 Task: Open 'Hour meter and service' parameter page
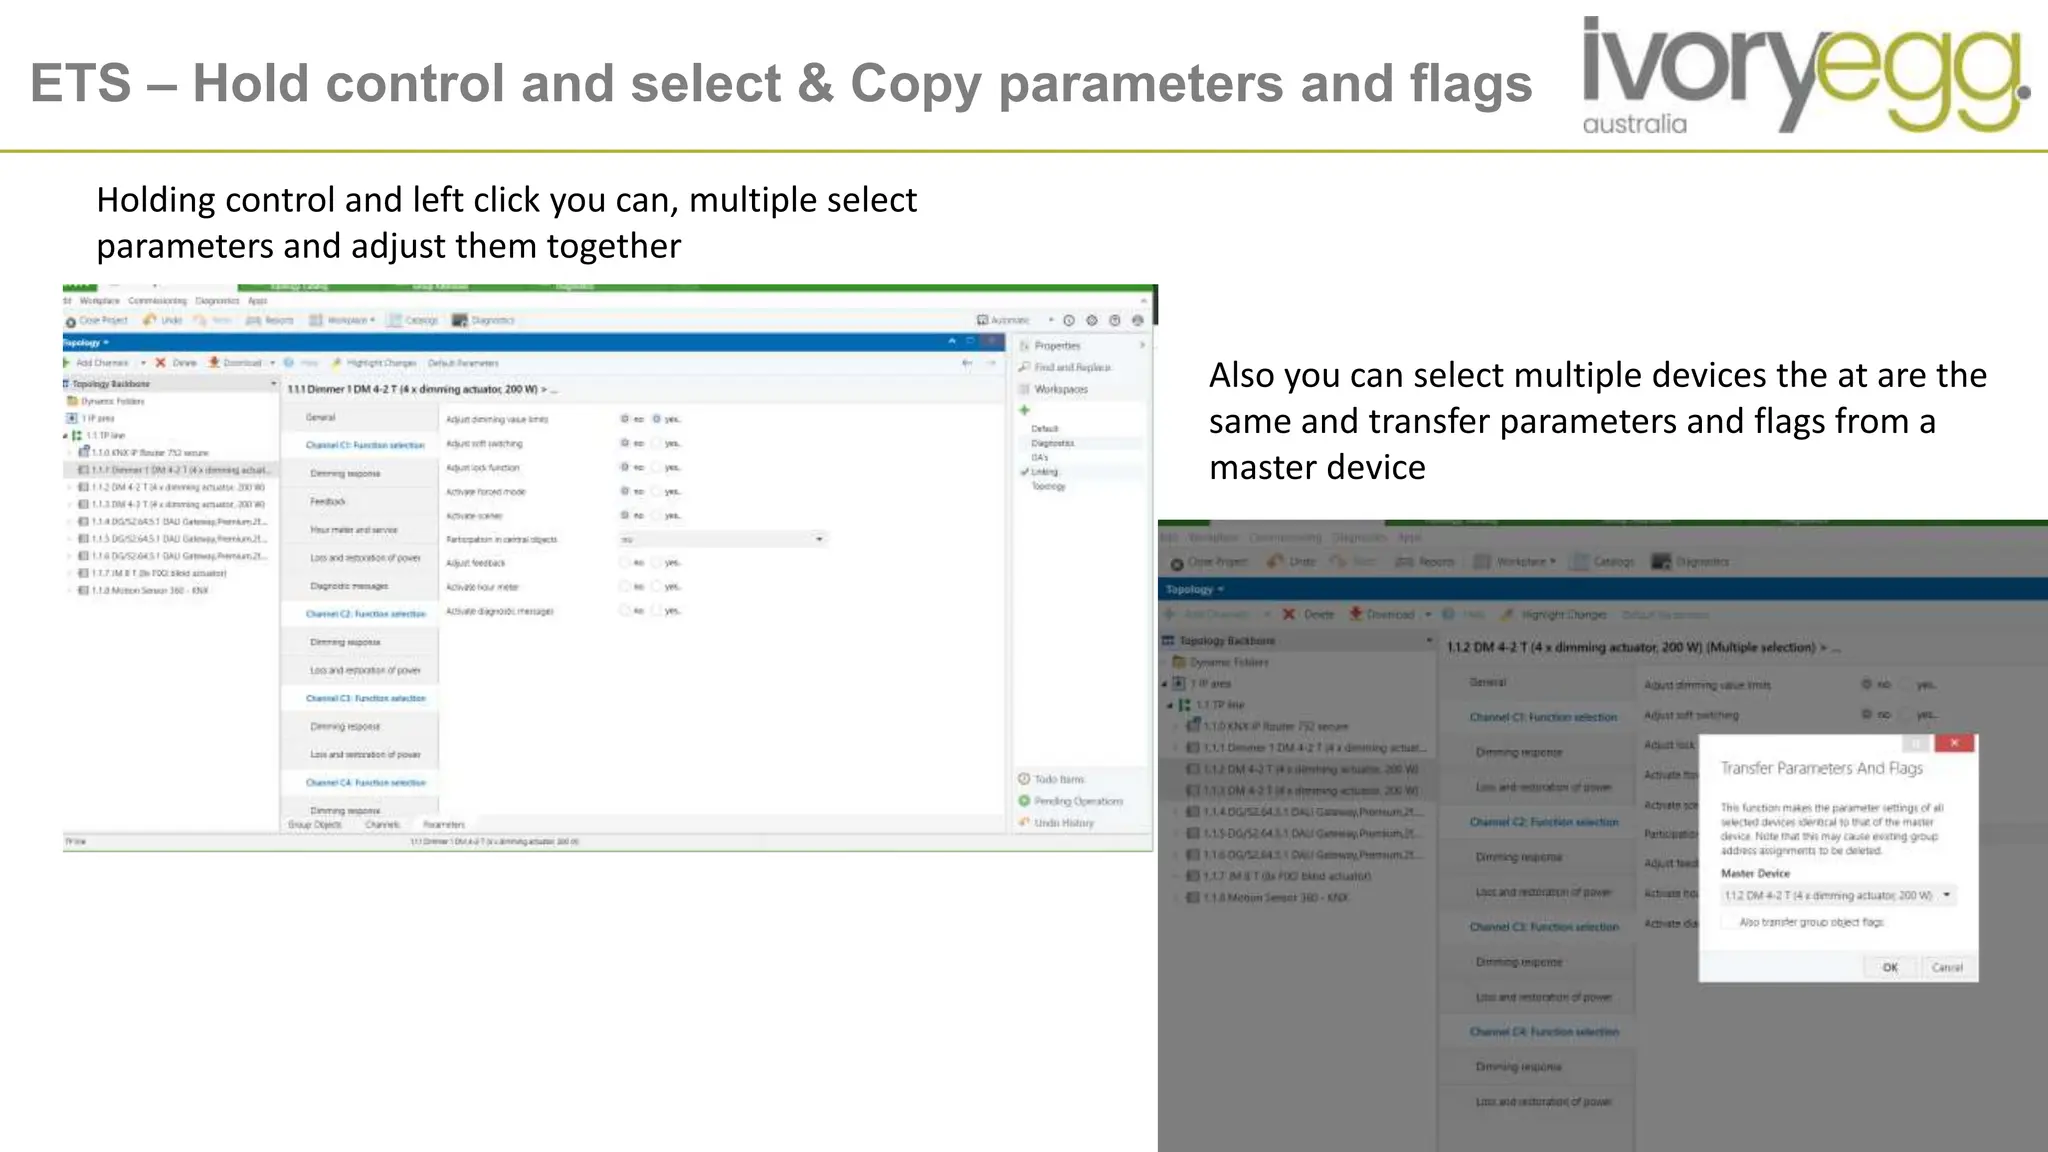tap(353, 530)
